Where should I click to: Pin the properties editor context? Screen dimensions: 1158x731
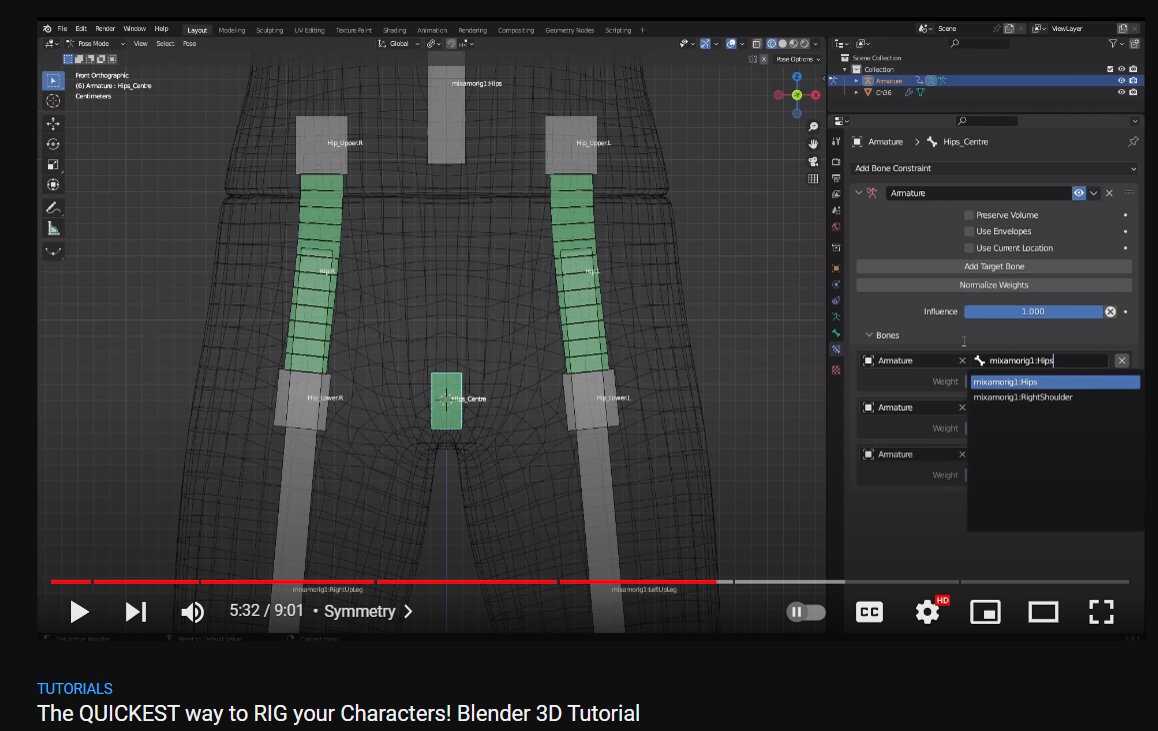[x=1133, y=142]
